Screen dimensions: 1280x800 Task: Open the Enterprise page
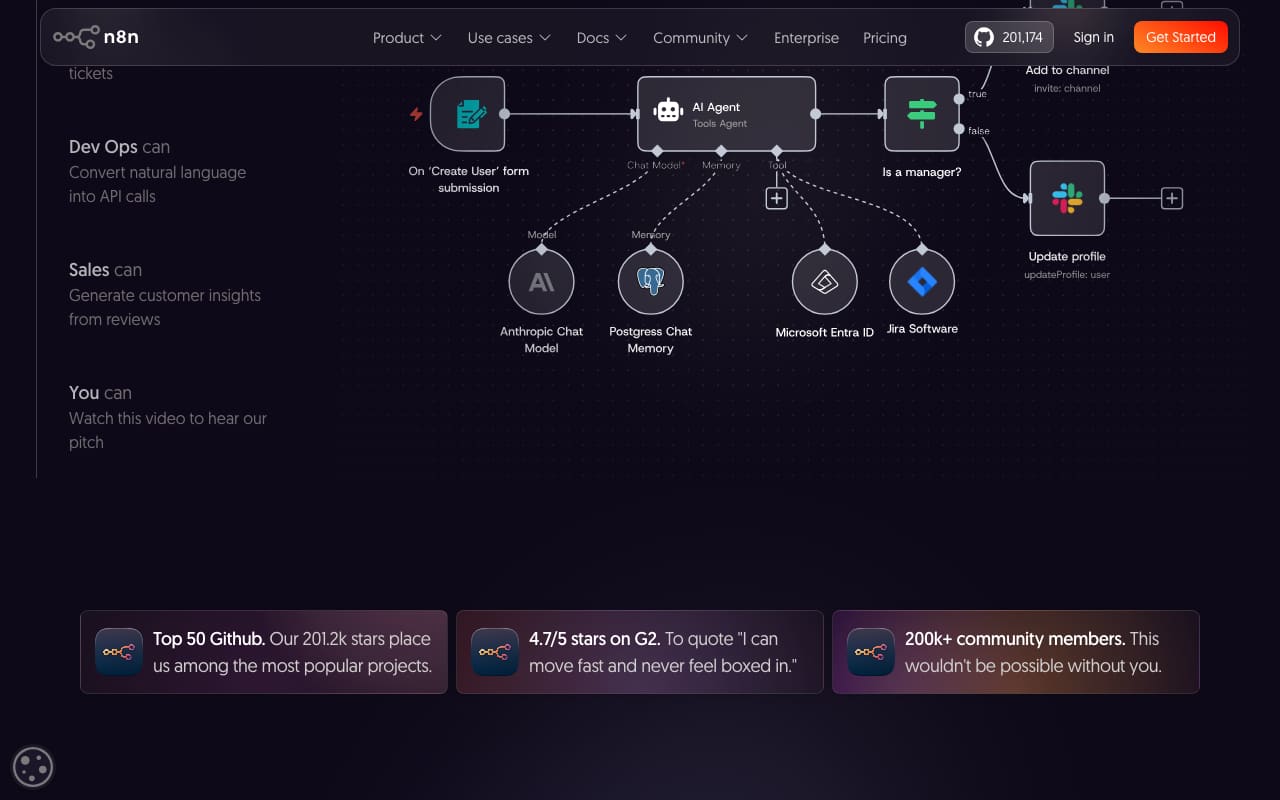tap(806, 38)
